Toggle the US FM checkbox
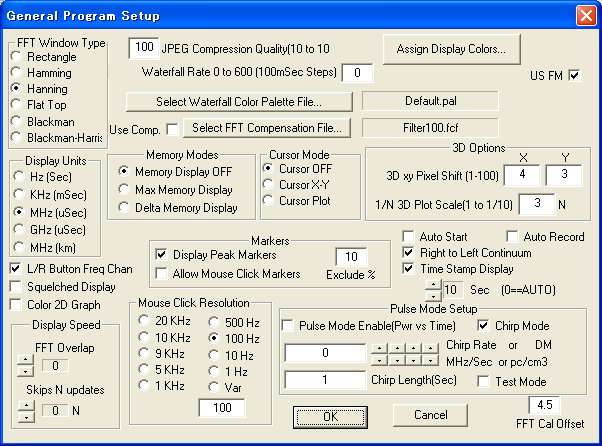602x446 pixels. tap(574, 75)
